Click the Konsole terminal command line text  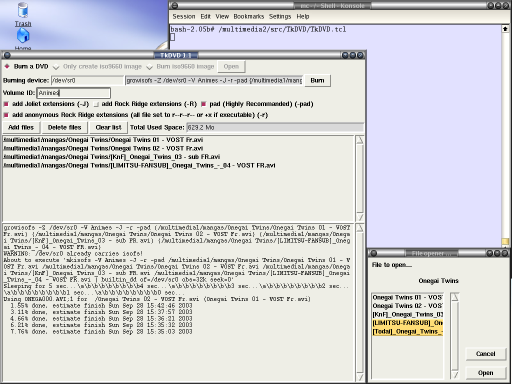(x=258, y=29)
